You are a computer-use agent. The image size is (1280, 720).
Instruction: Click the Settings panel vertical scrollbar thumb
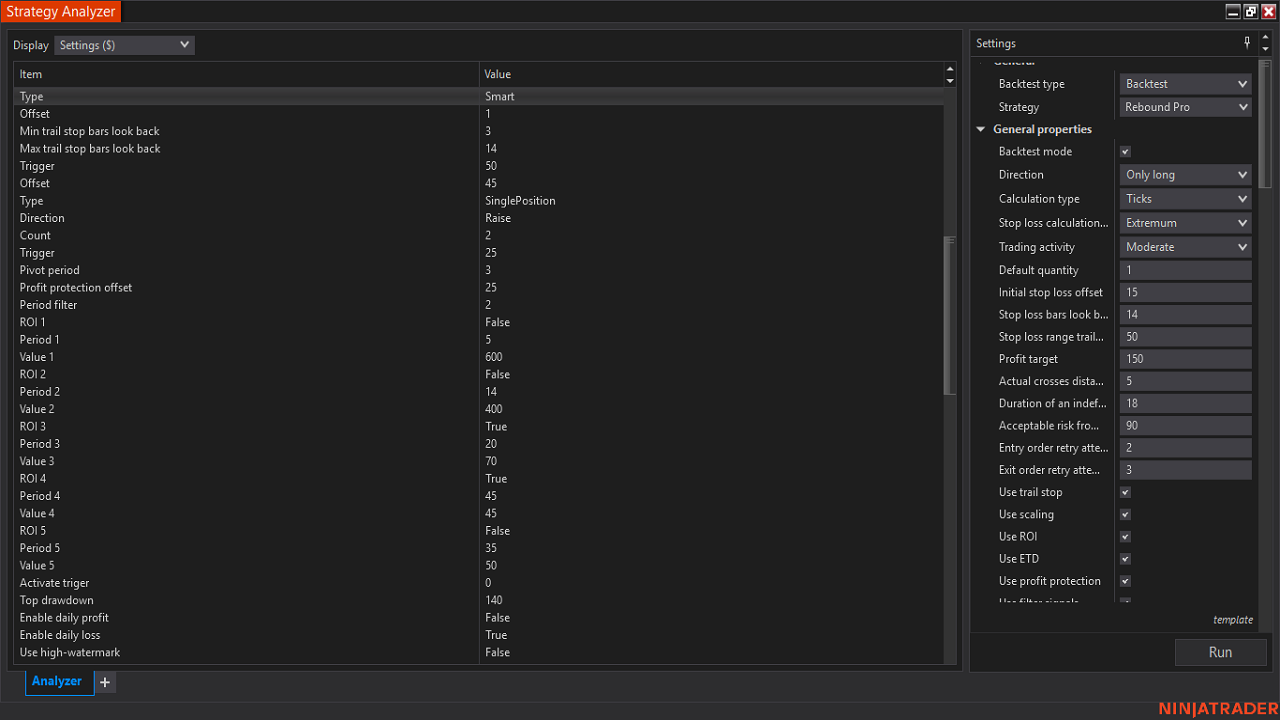tap(1265, 123)
